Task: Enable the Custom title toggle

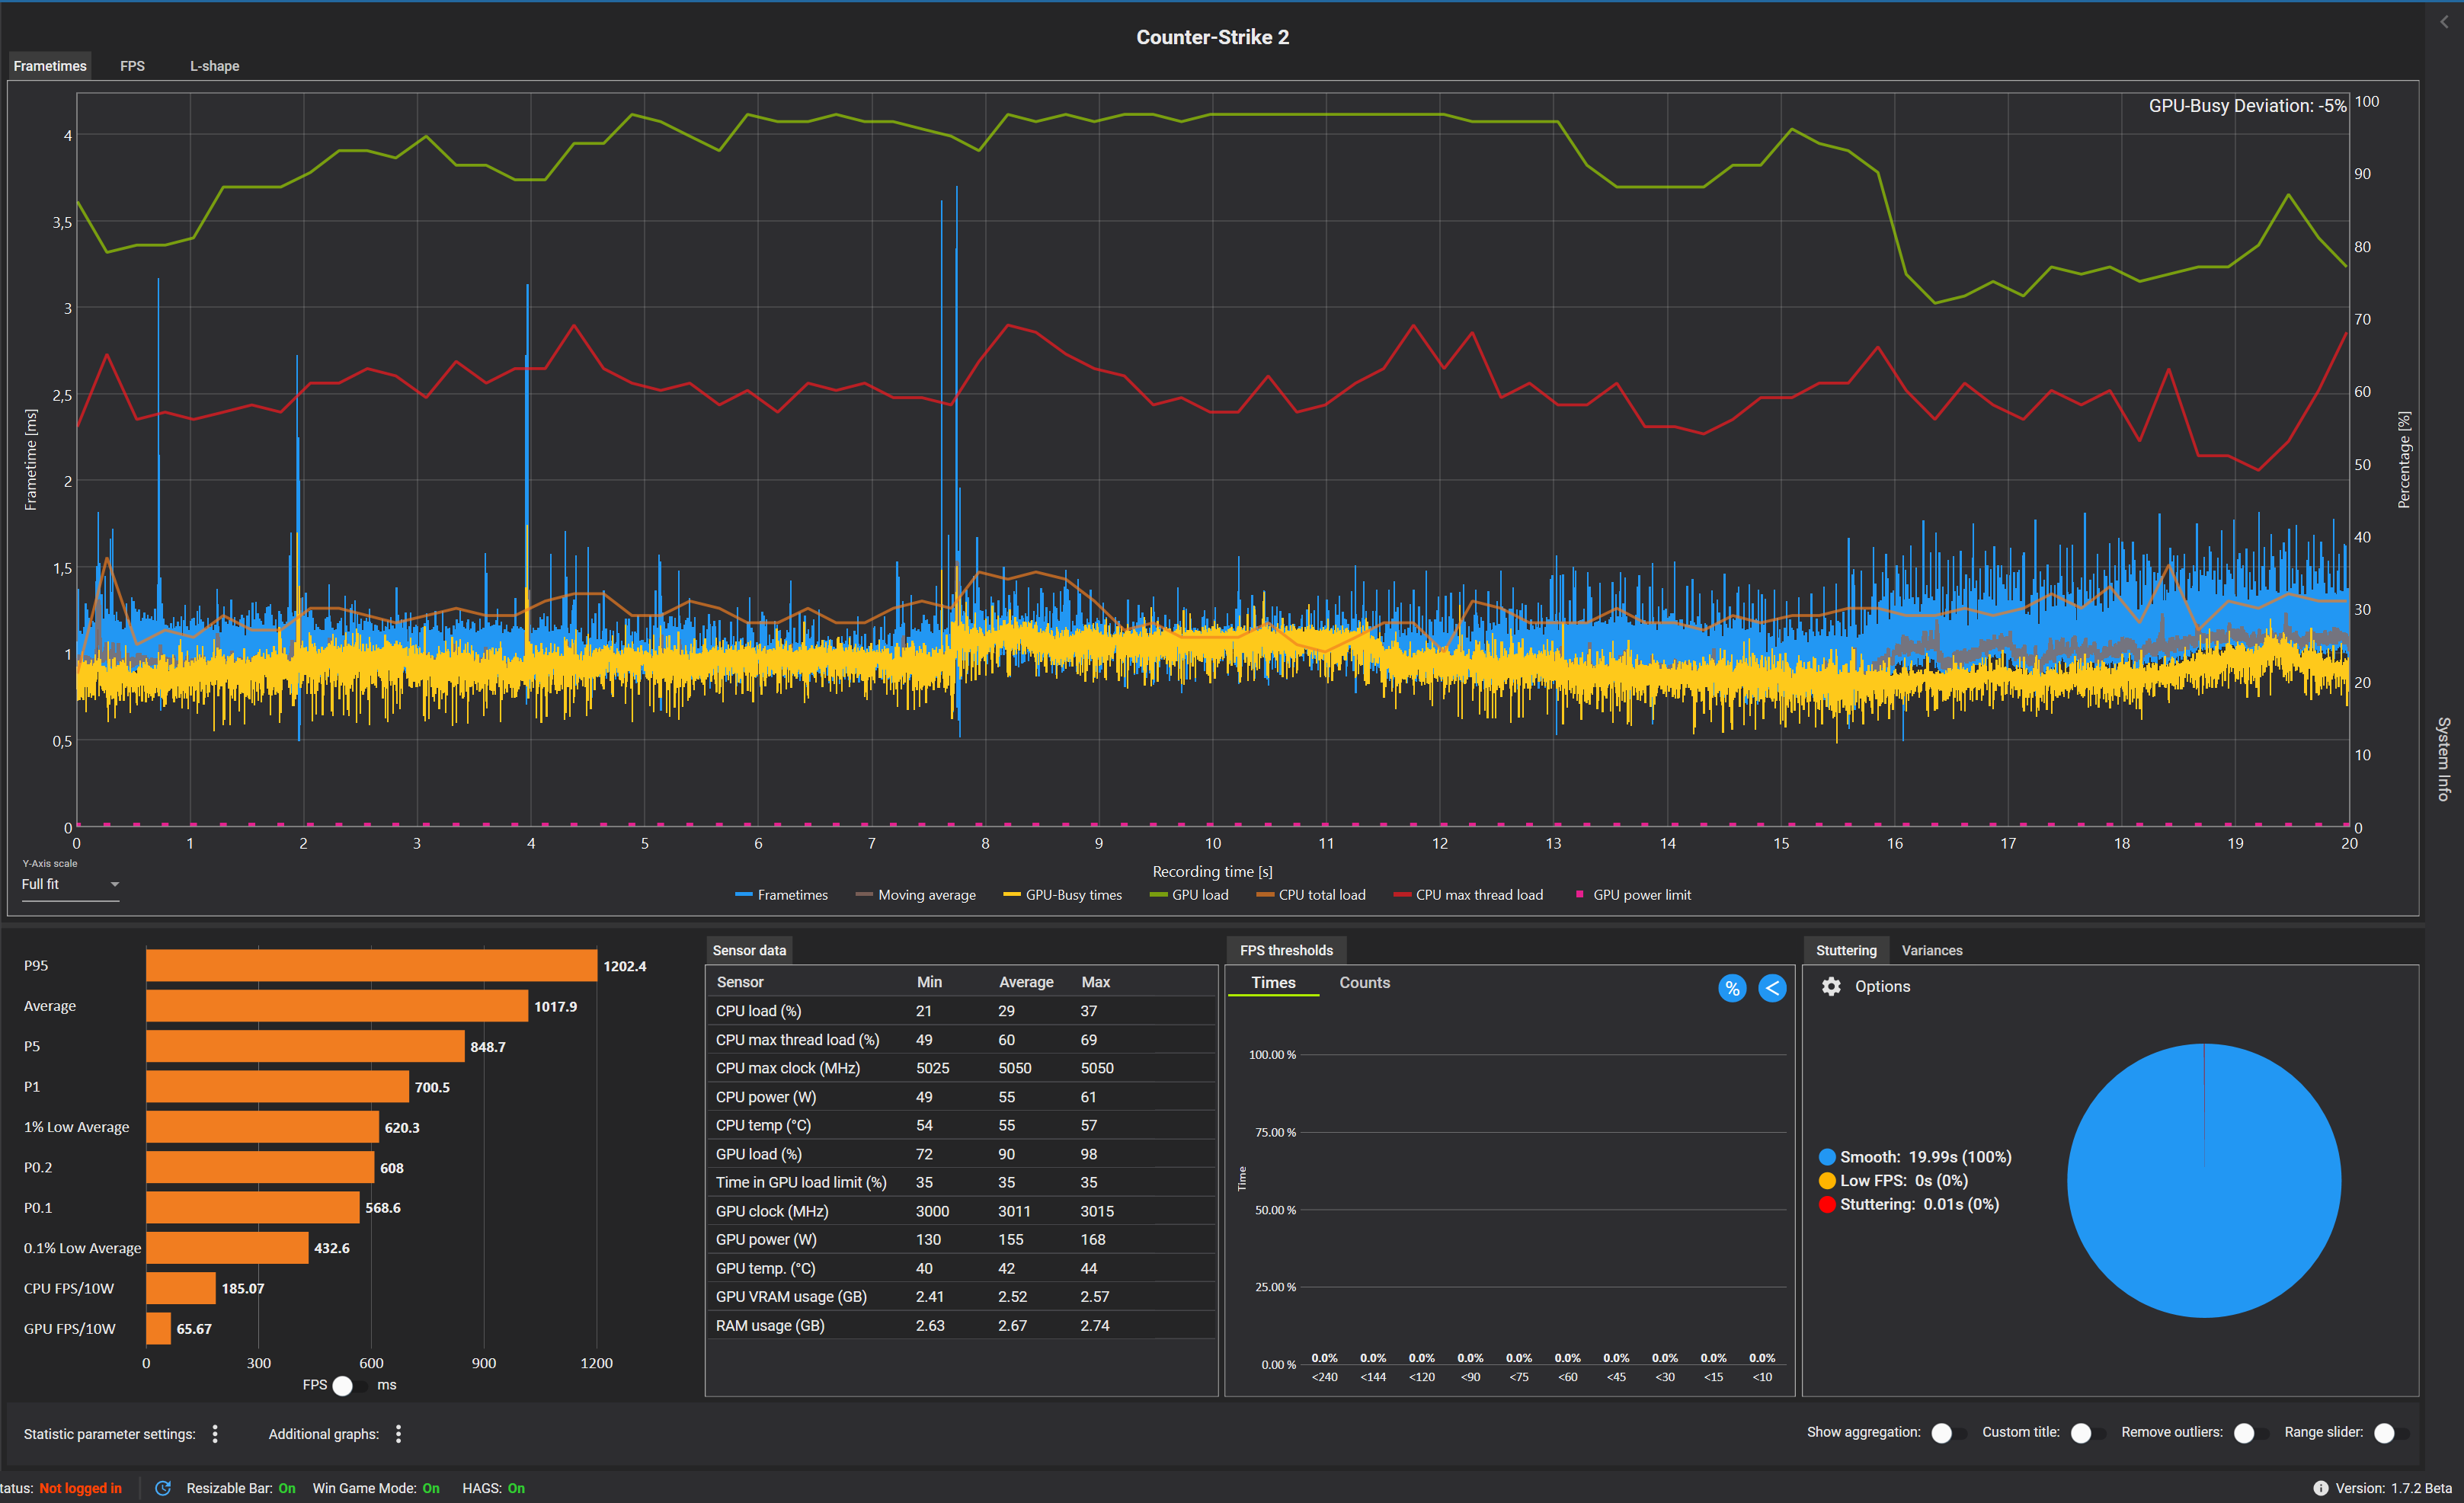Action: (x=2086, y=1433)
